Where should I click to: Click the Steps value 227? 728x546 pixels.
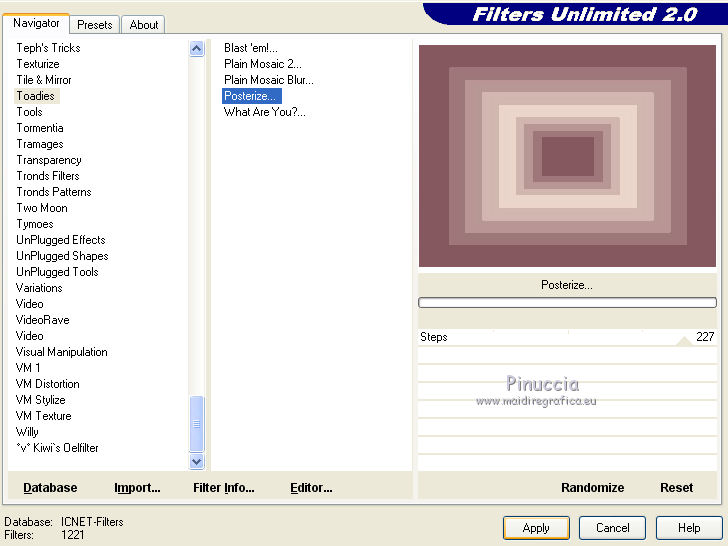tap(705, 337)
